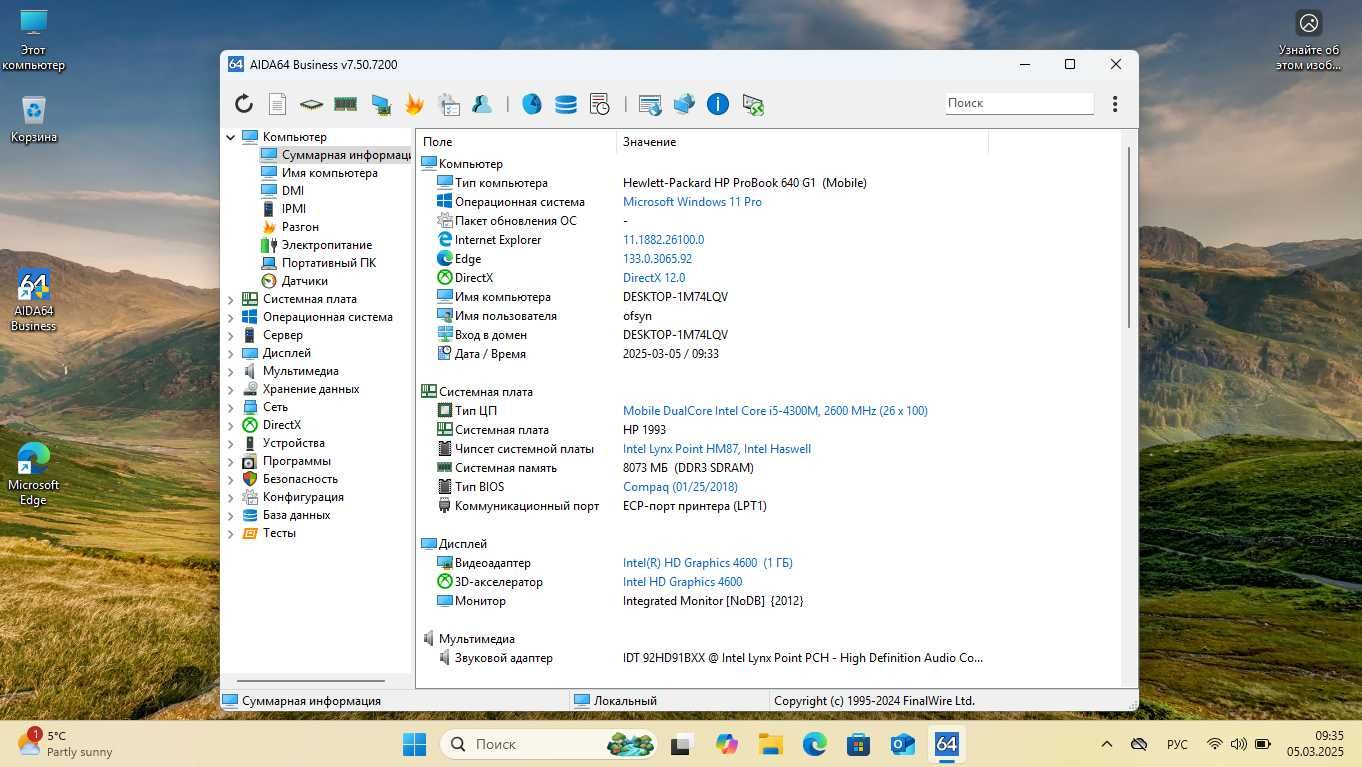The width and height of the screenshot is (1362, 767).
Task: Open Этот компьютер desktop icon
Action: pyautogui.click(x=33, y=40)
